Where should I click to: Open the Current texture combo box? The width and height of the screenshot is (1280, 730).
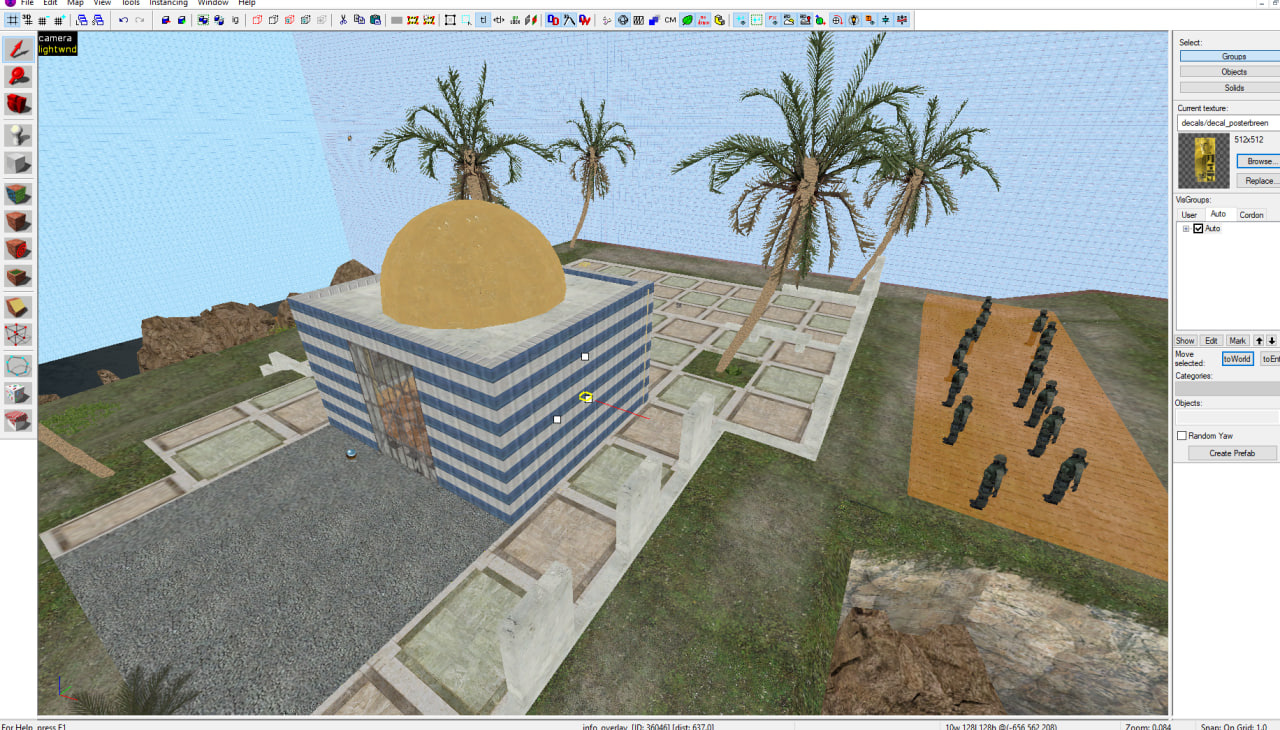point(1228,123)
